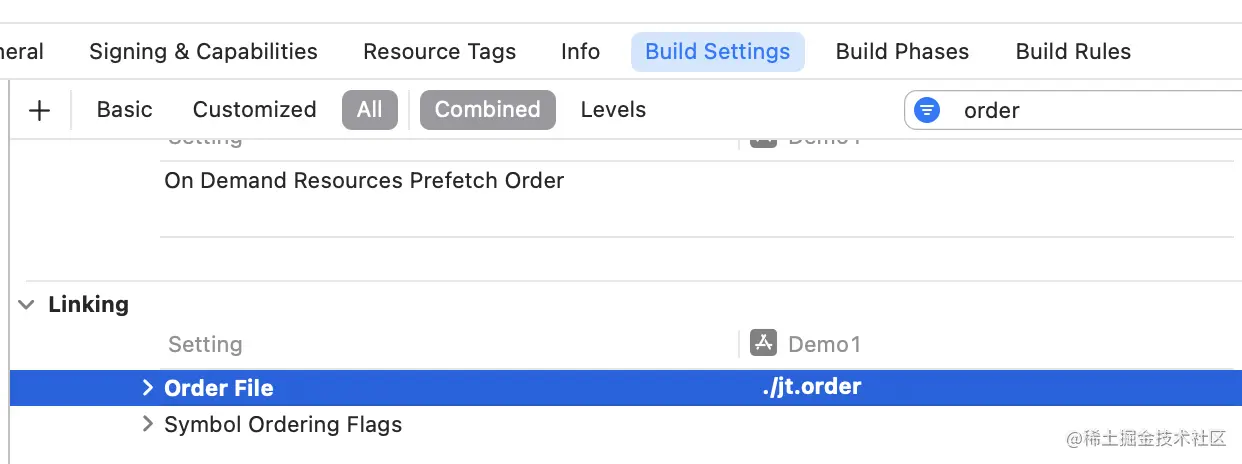Click the search field containing order
The width and height of the screenshot is (1242, 464).
1073,110
